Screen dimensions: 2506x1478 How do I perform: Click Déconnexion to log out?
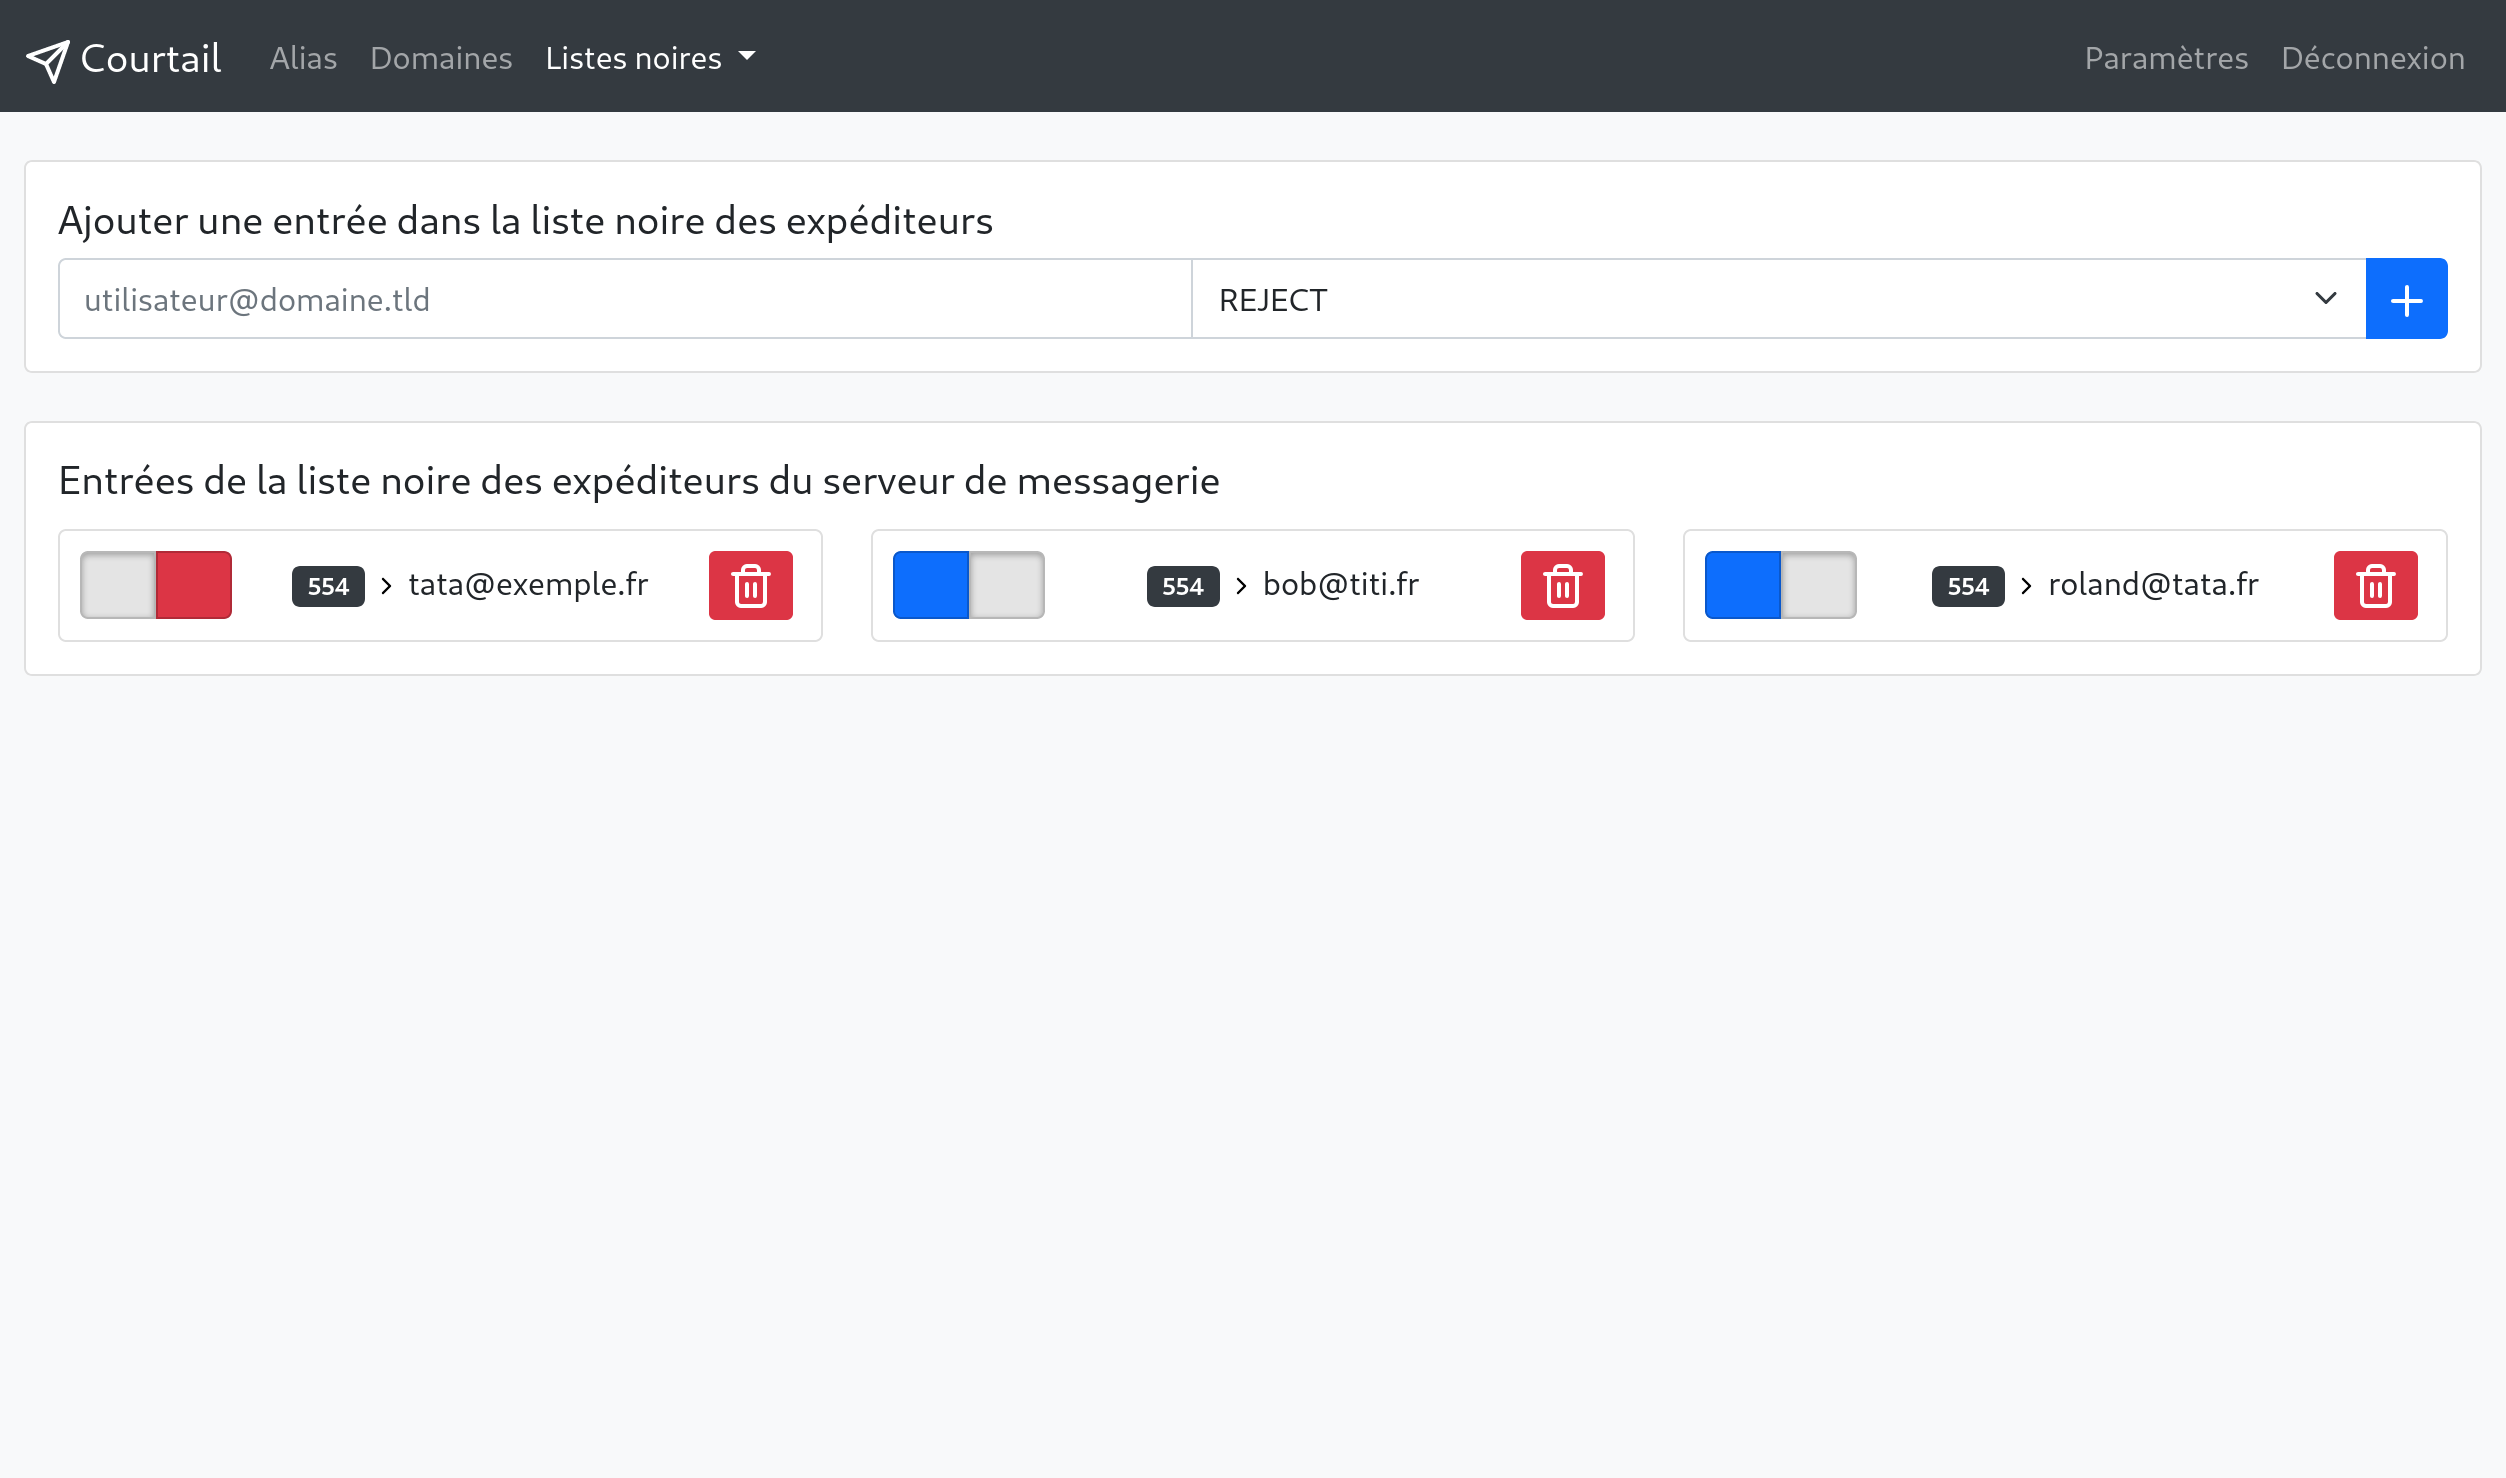(x=2373, y=58)
